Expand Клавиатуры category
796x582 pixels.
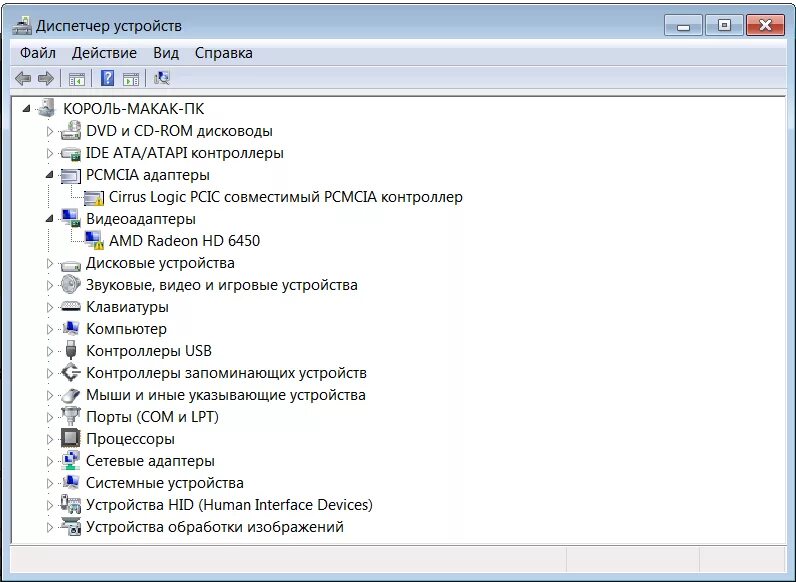(49, 307)
